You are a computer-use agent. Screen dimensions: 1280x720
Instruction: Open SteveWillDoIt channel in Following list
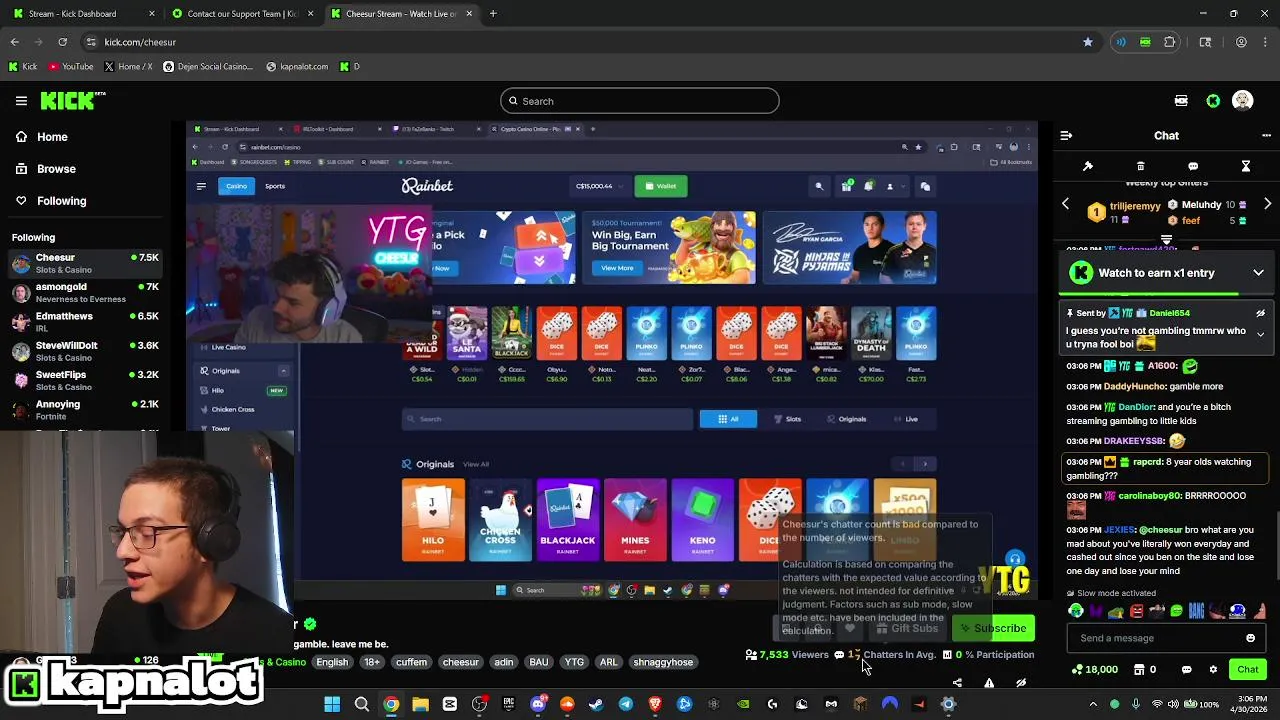coord(86,352)
